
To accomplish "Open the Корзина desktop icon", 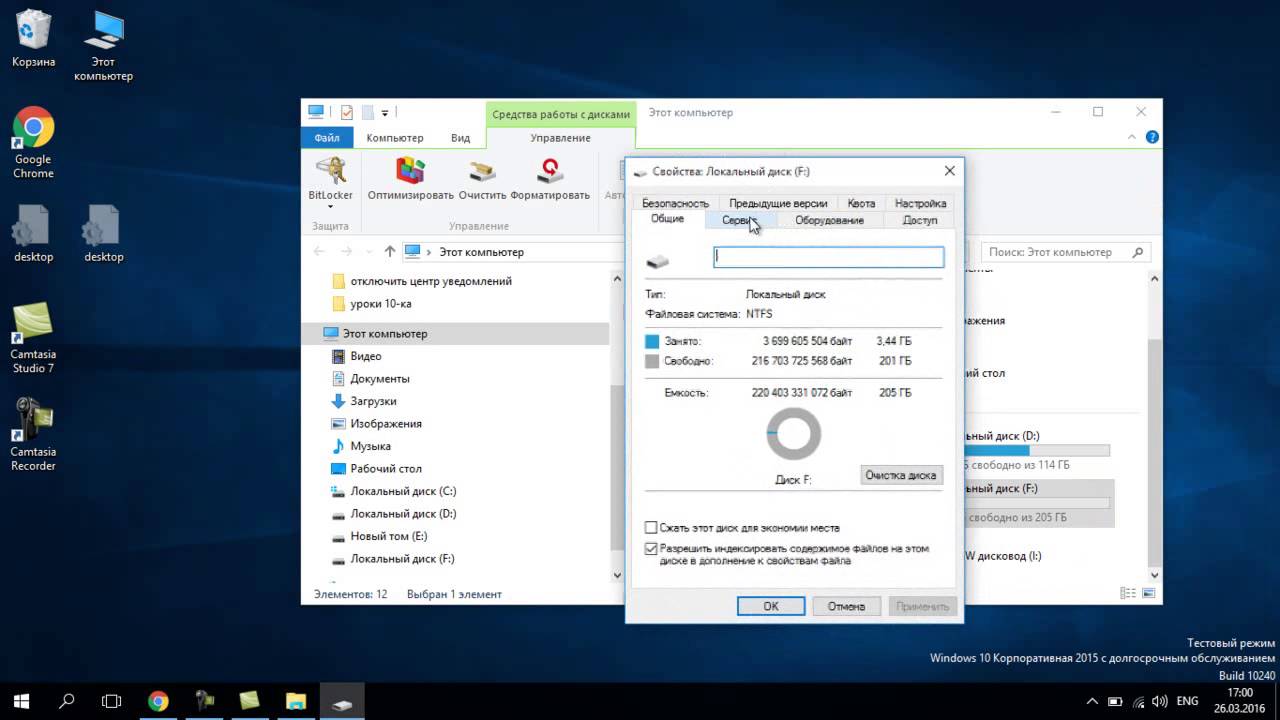I will click(33, 40).
